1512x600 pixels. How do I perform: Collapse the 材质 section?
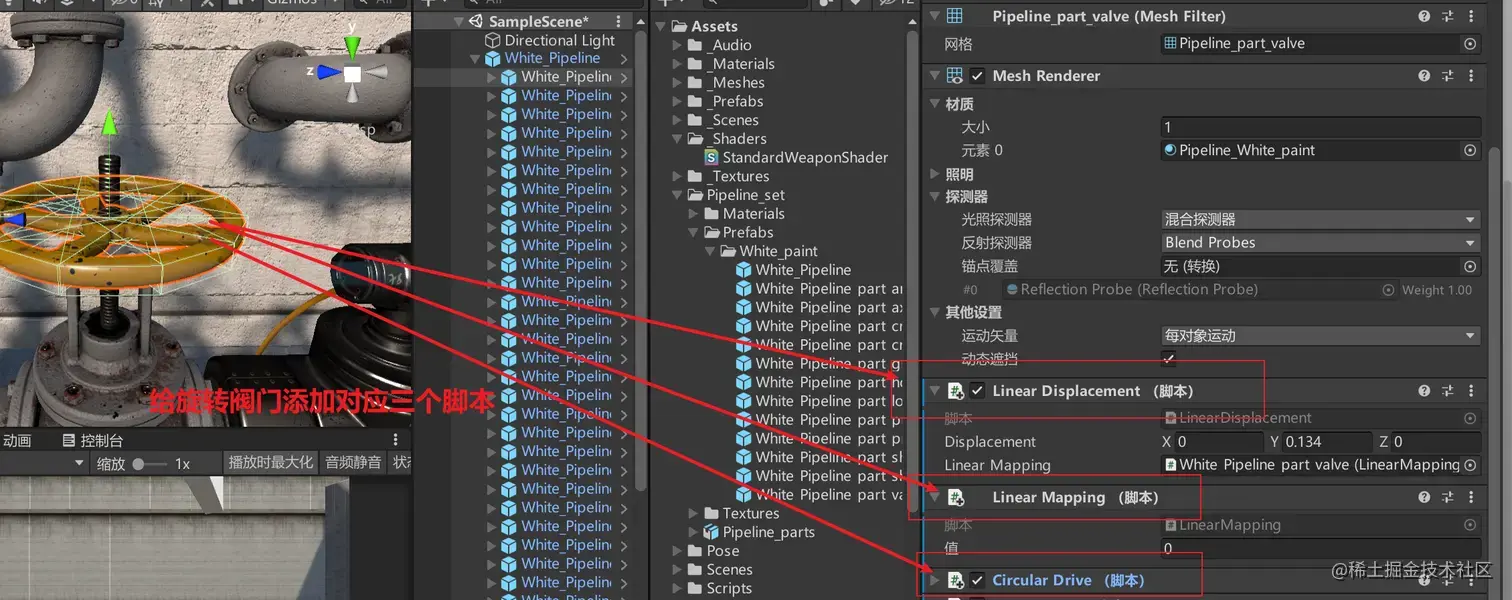(x=935, y=104)
